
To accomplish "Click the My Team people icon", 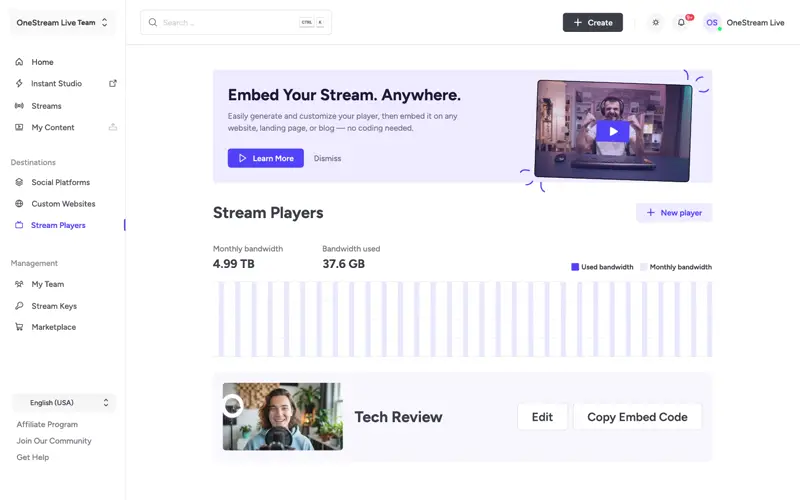I will (x=19, y=284).
